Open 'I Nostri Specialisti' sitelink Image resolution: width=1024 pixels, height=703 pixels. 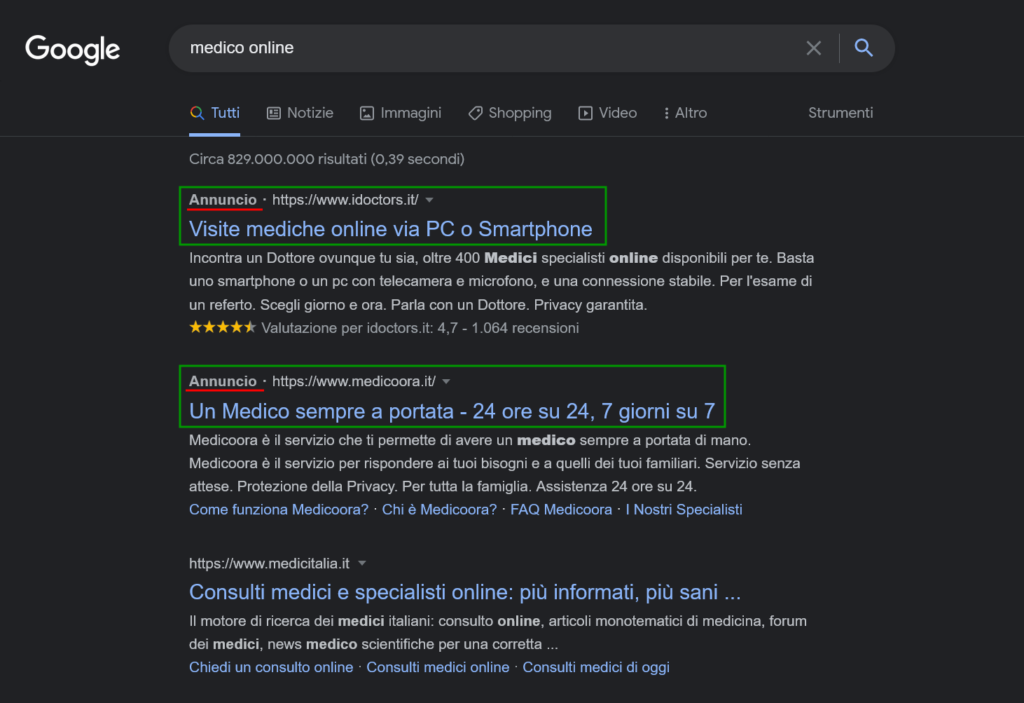(684, 510)
